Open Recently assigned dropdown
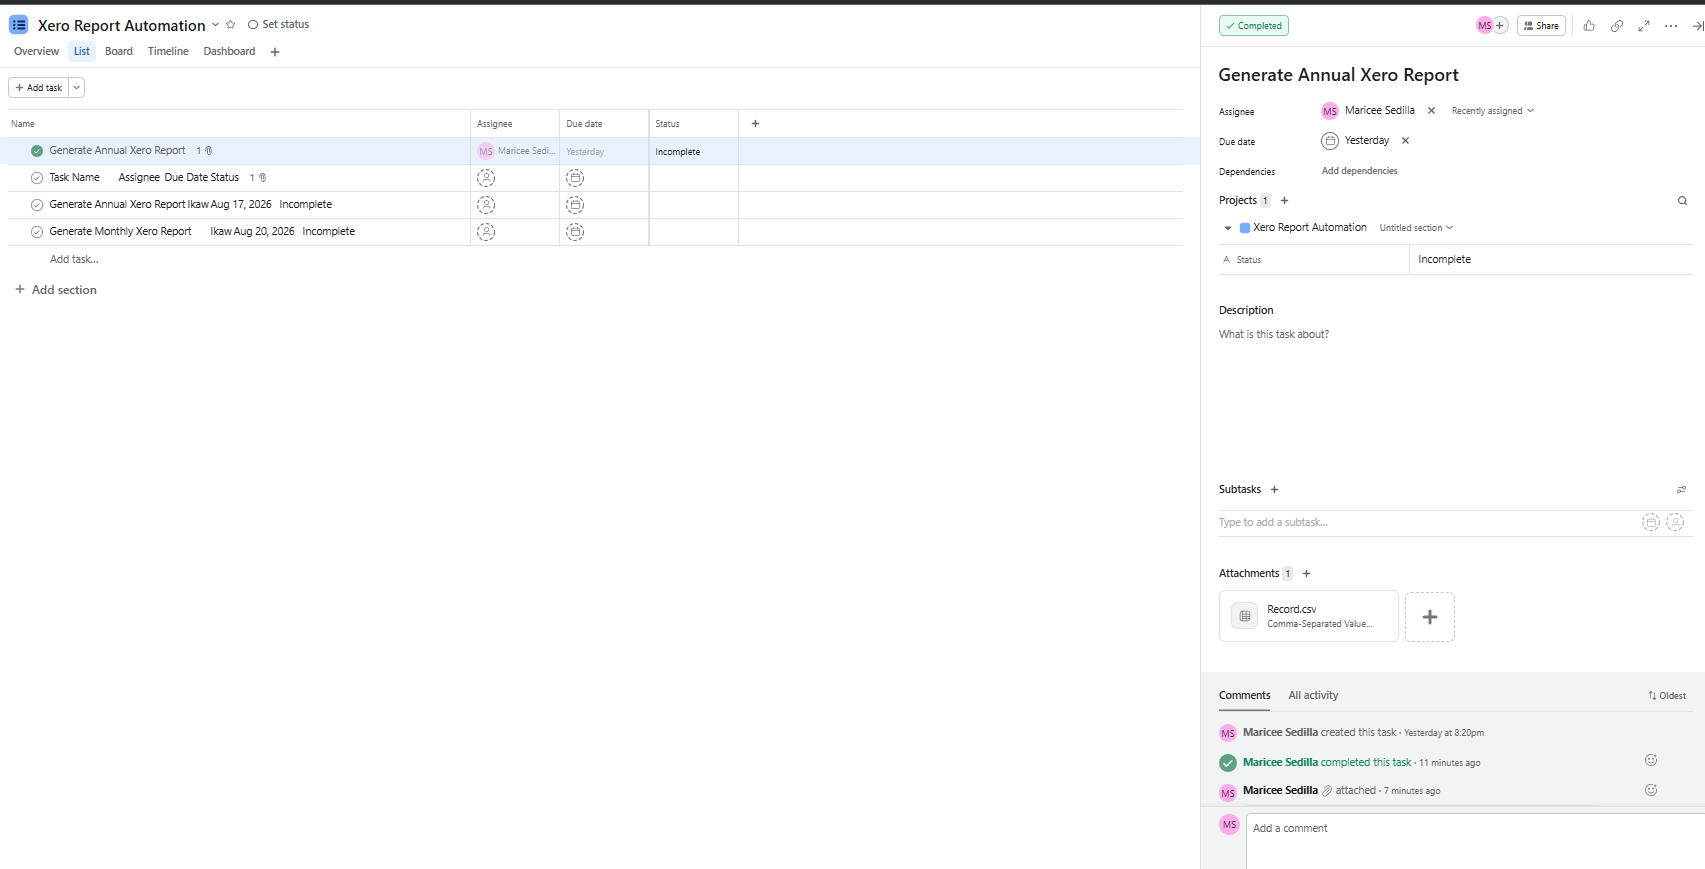The image size is (1705, 869). (1492, 111)
